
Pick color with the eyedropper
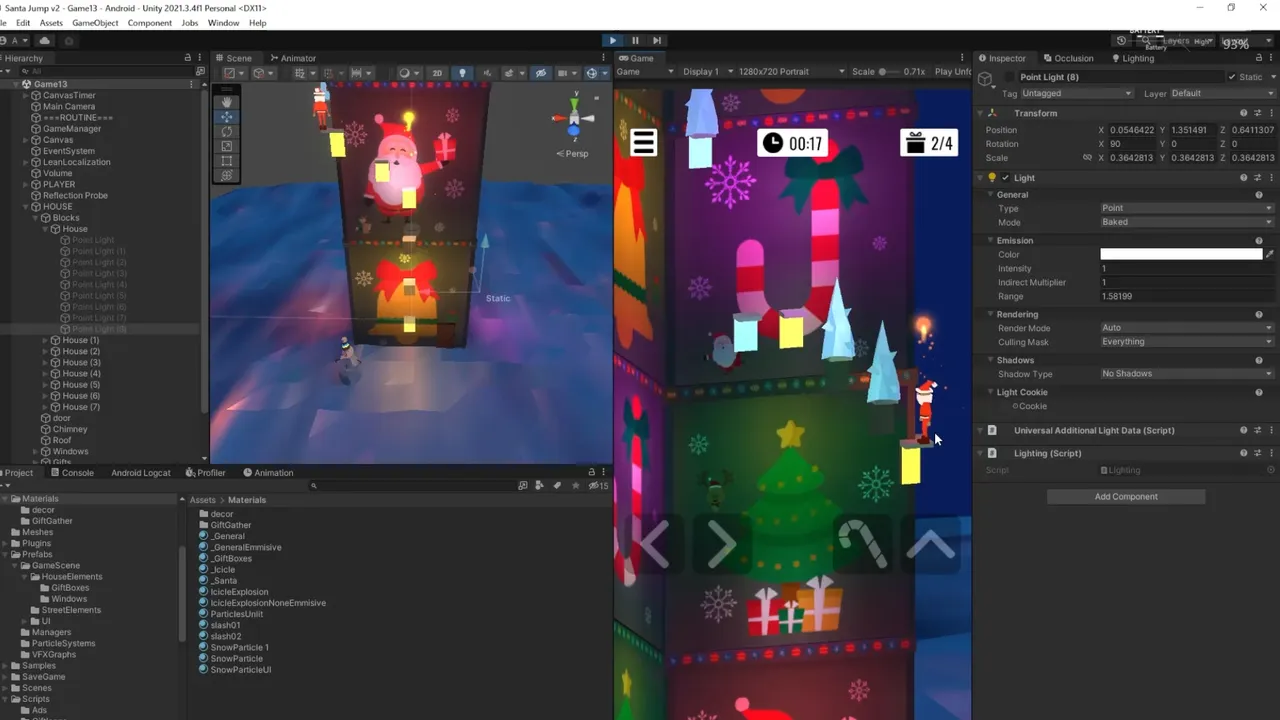click(x=1269, y=255)
